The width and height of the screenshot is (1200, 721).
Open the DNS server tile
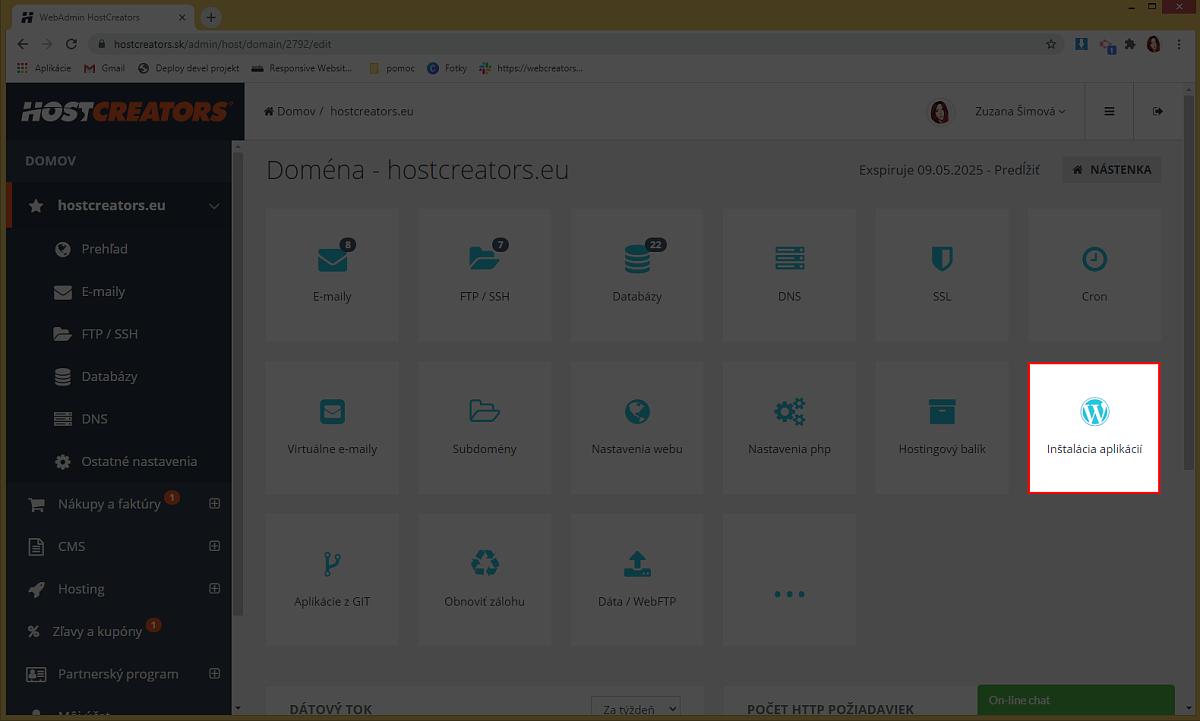(789, 274)
